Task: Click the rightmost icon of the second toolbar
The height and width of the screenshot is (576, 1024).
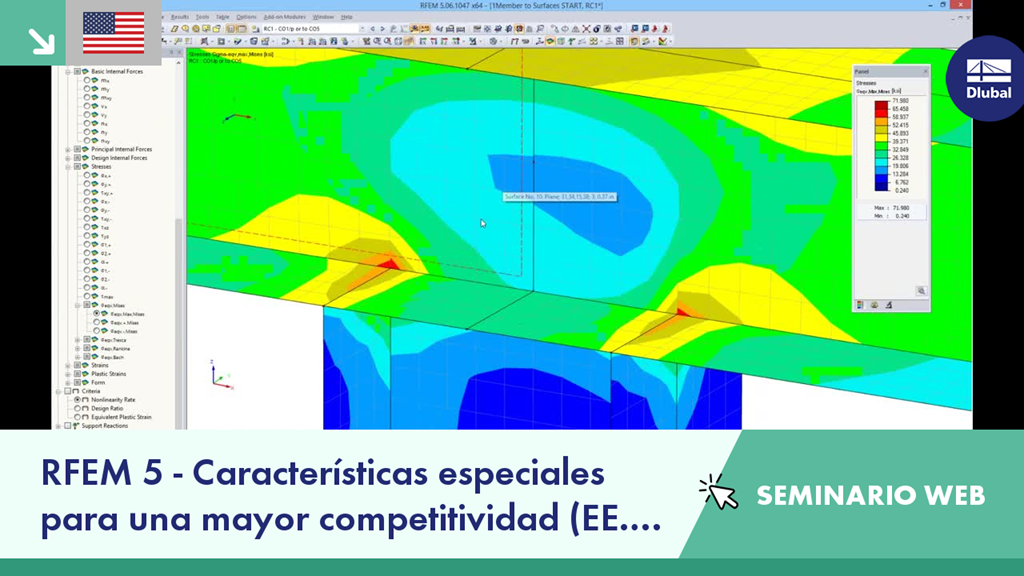Action: click(663, 41)
